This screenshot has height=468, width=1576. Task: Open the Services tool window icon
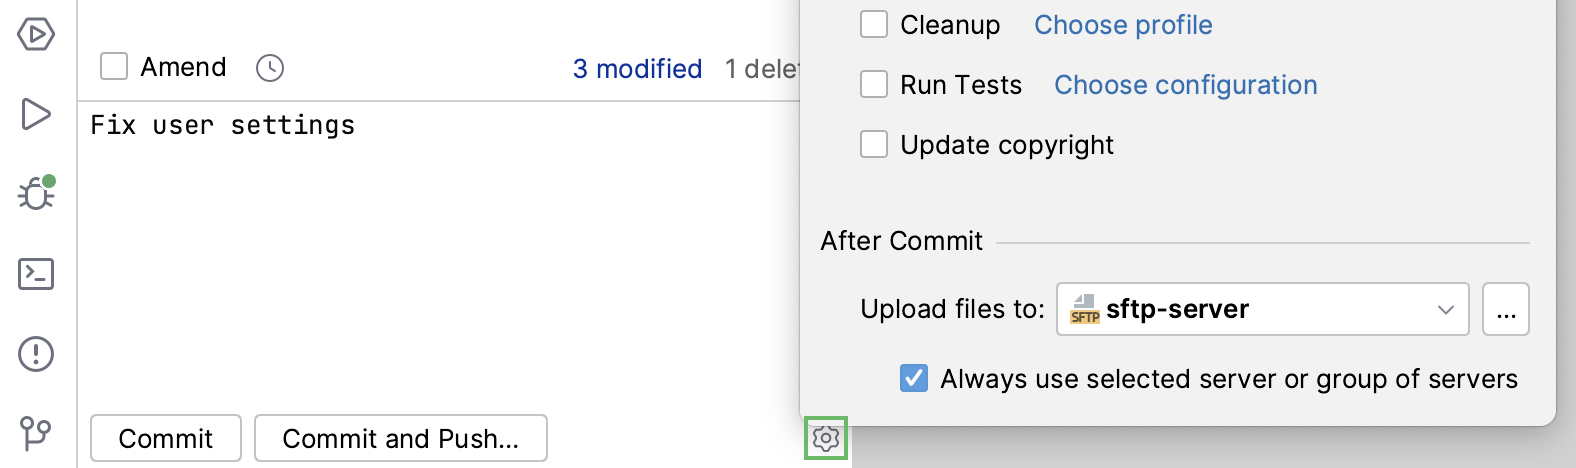[36, 34]
